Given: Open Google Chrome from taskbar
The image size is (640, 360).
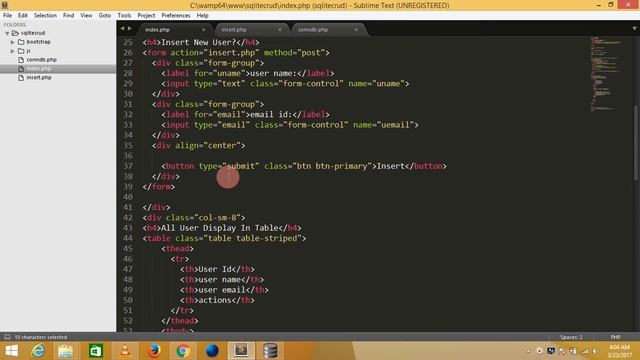Looking at the screenshot, I should pos(183,351).
